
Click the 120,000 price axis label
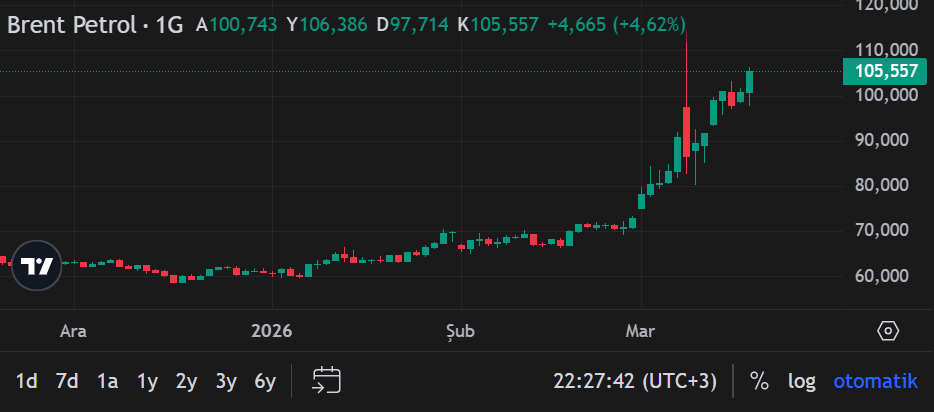coord(888,6)
